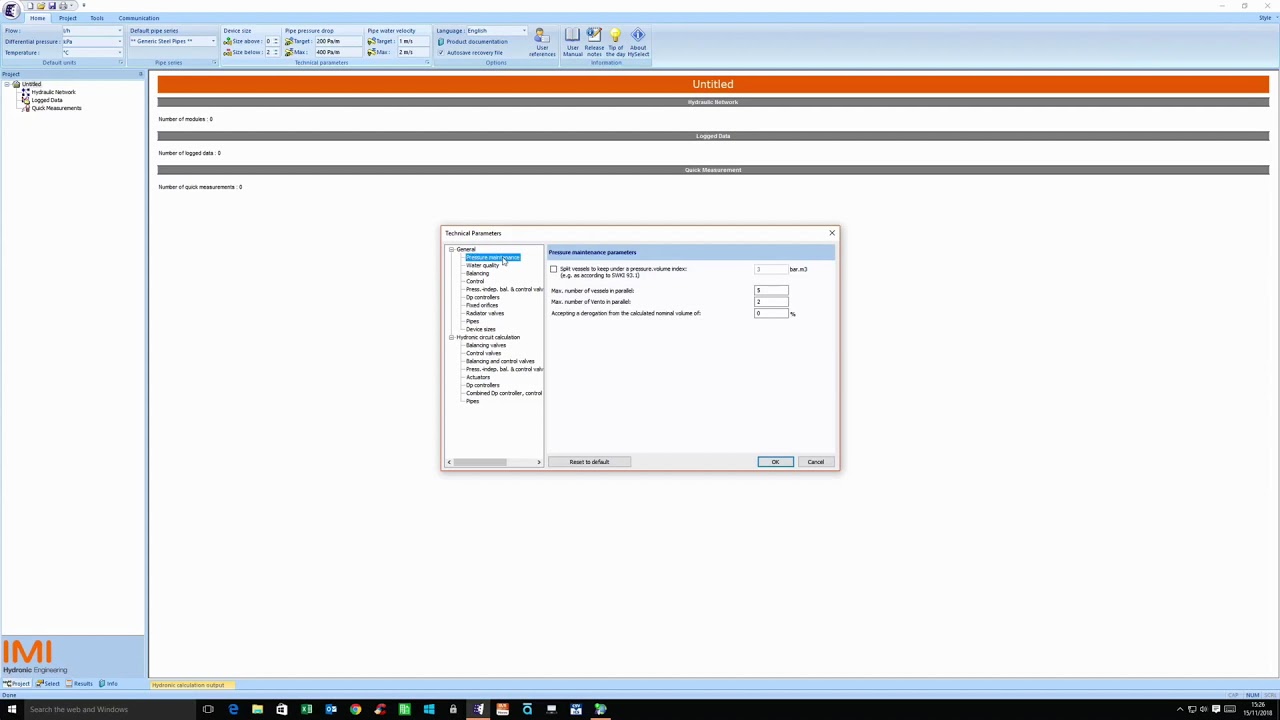Click Cancel in Technical Parameters dialog
Screen dimensions: 1280x720
(816, 462)
